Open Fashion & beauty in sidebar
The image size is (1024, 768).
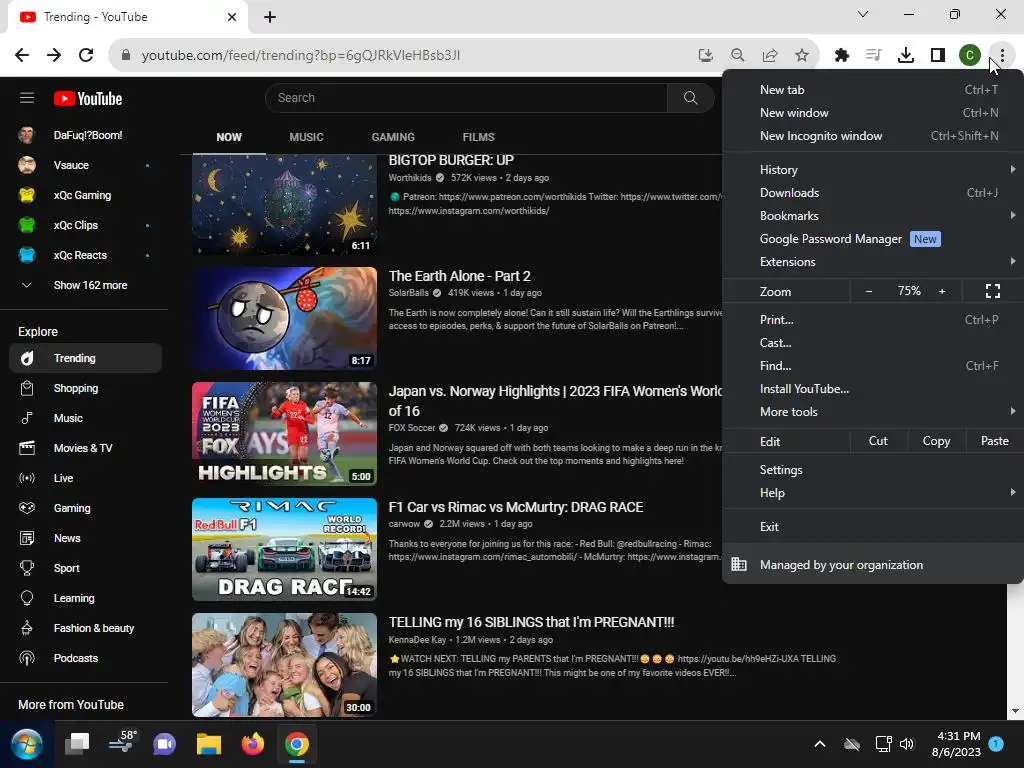[86, 628]
